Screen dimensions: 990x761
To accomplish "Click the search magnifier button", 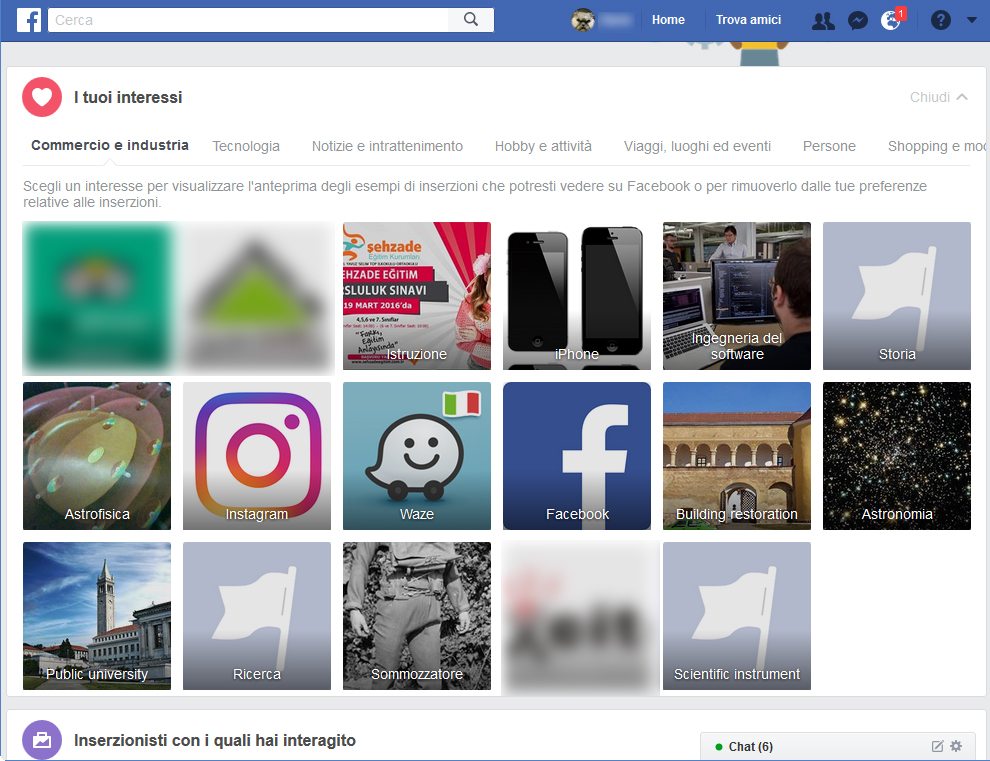I will 471,20.
